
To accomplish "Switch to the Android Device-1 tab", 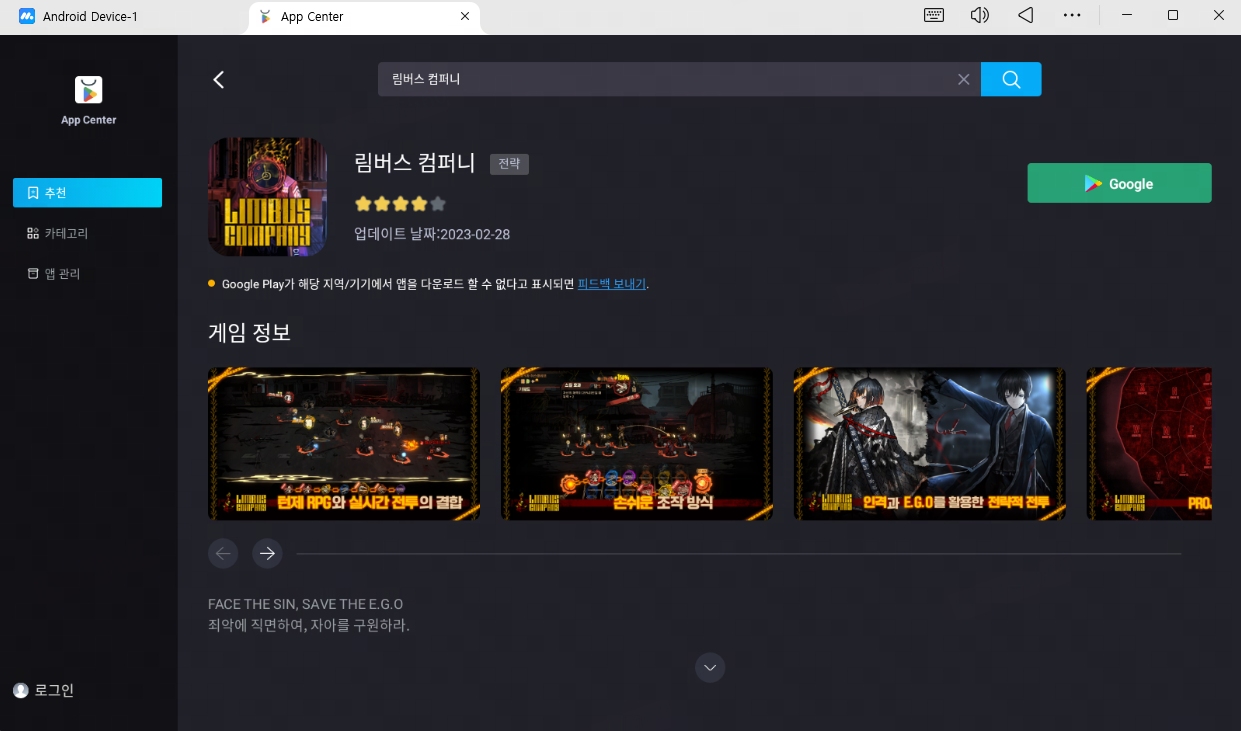I will 90,17.
